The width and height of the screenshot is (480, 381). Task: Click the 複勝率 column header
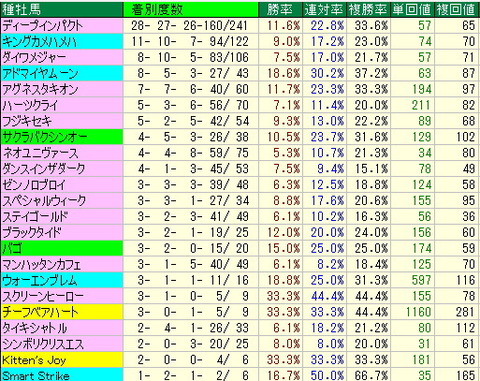[368, 10]
